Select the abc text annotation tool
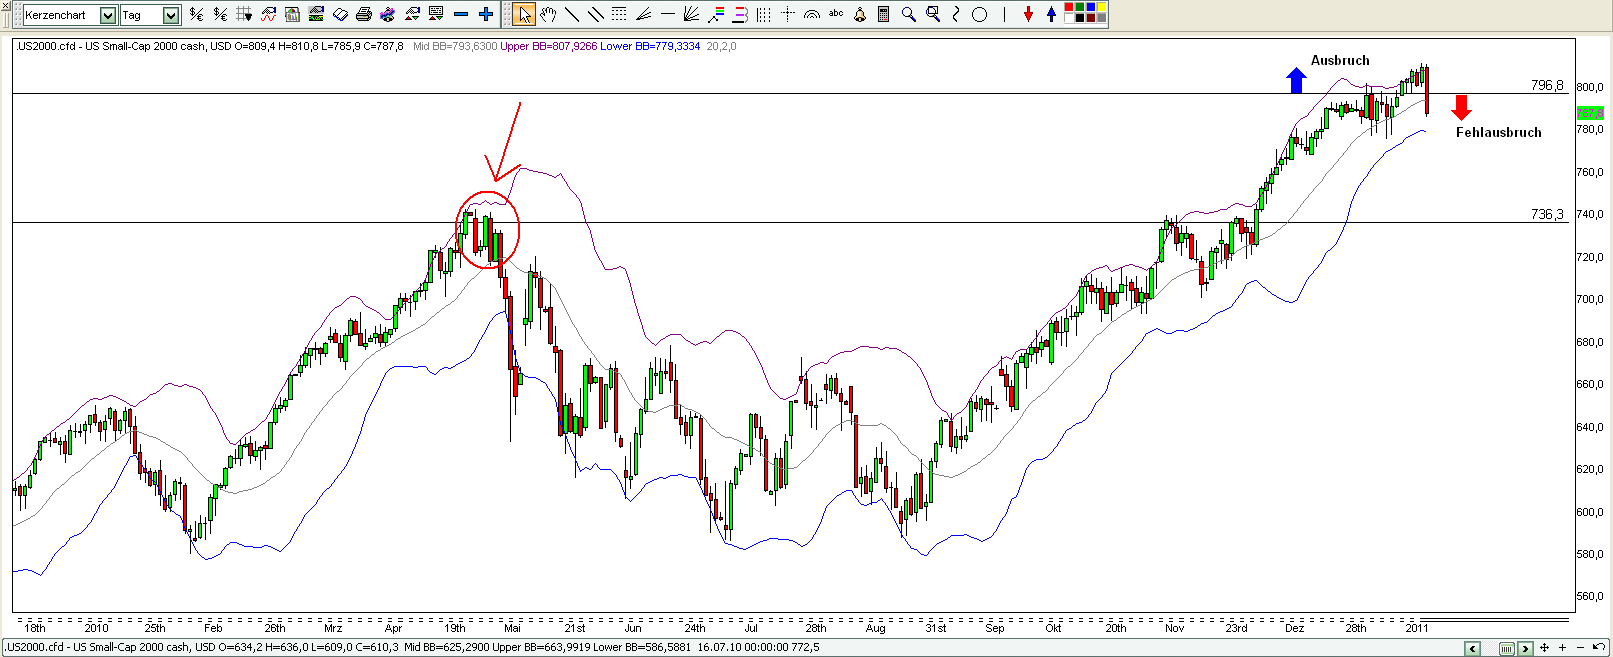This screenshot has width=1613, height=657. (836, 13)
